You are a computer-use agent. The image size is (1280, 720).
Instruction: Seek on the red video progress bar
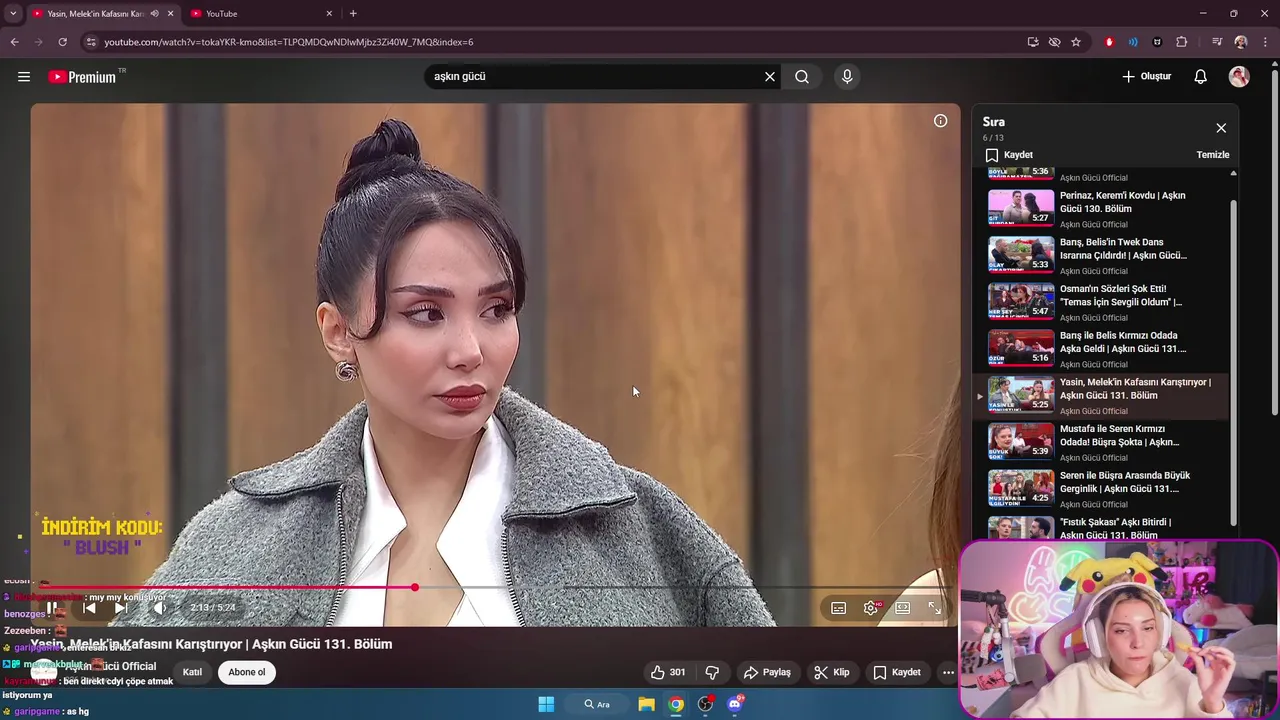pyautogui.click(x=495, y=588)
